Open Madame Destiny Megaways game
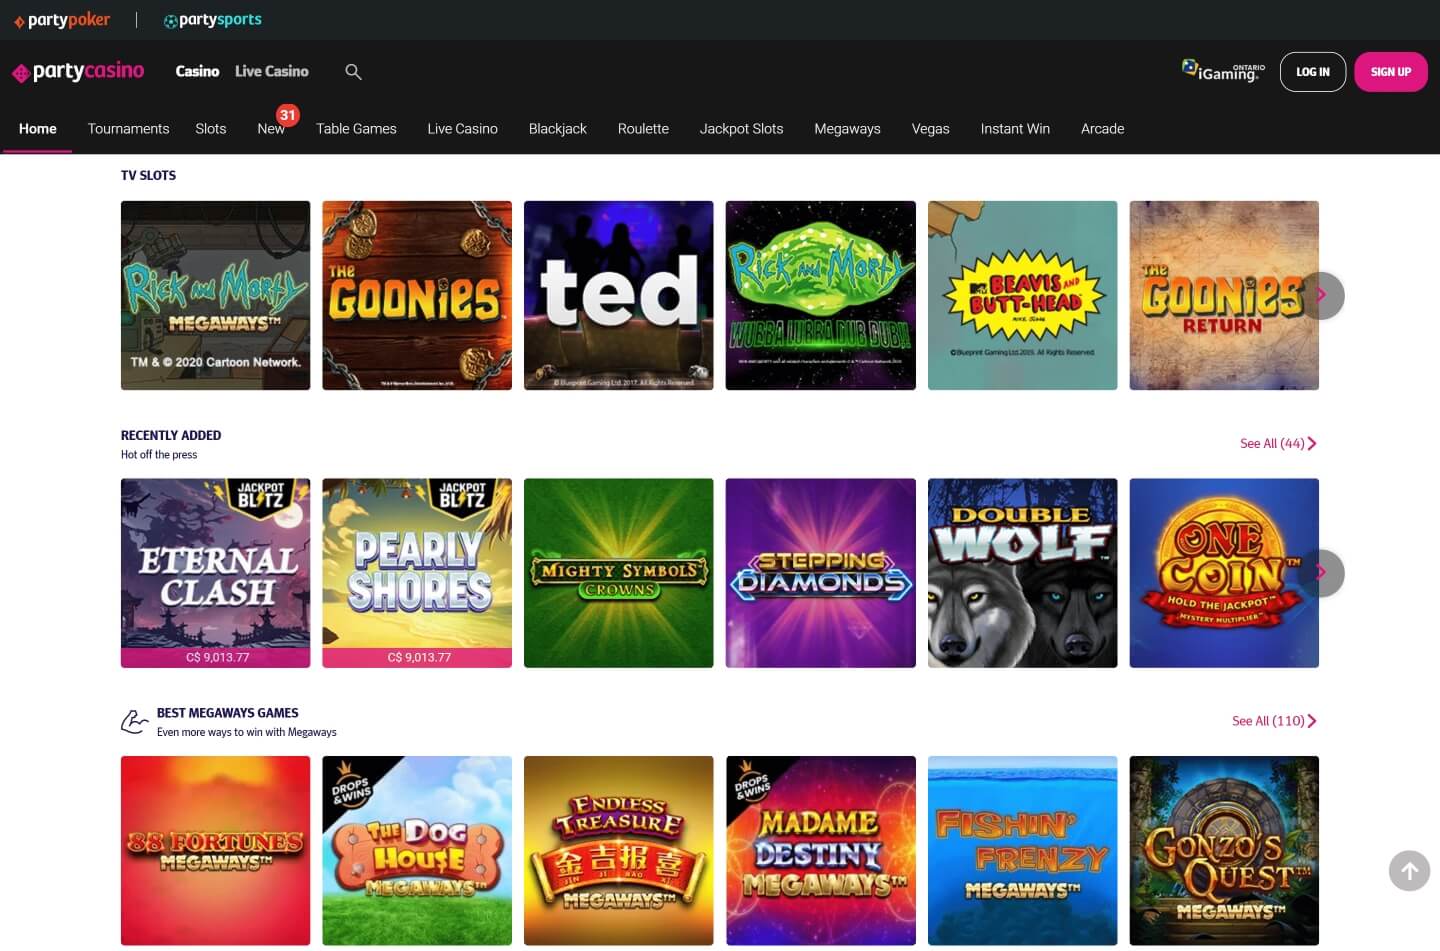Image resolution: width=1440 pixels, height=951 pixels. point(821,850)
